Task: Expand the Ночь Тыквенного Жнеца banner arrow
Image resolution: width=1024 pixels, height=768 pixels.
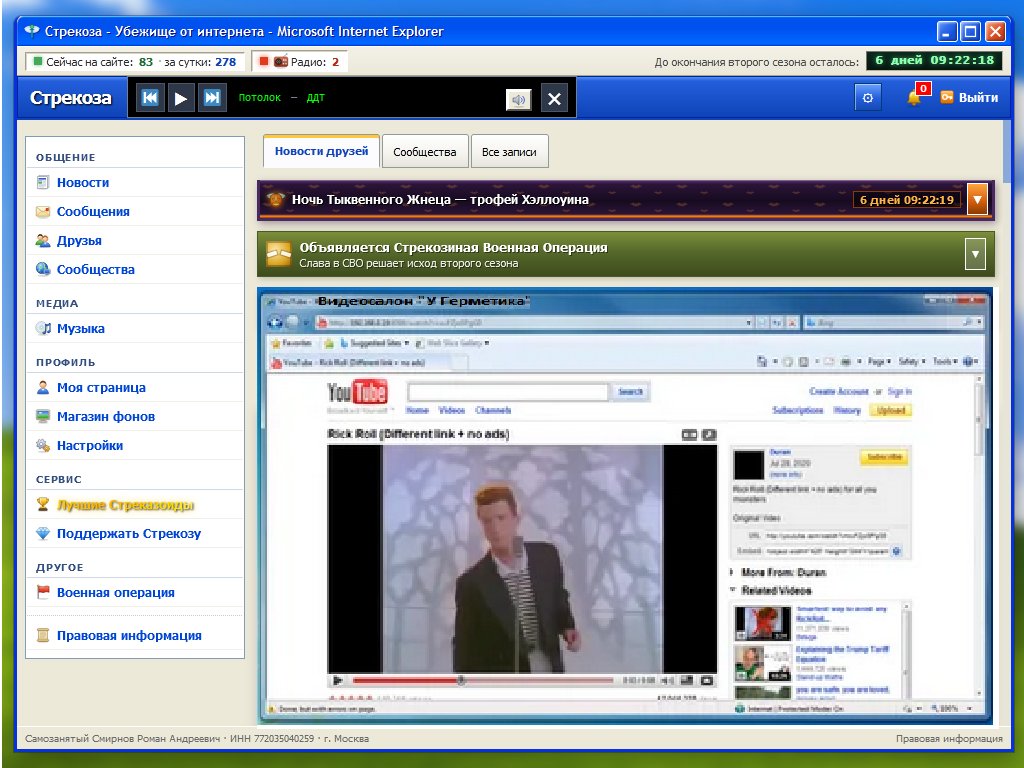Action: 977,199
